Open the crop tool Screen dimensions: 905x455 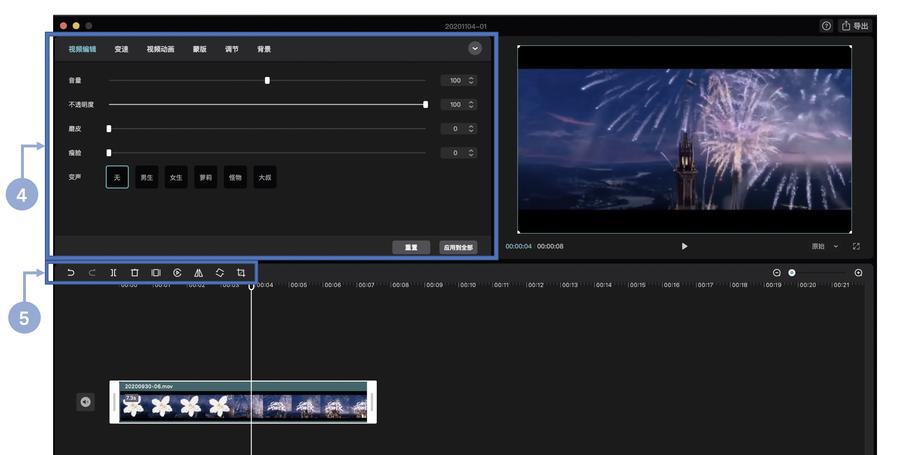pos(241,273)
